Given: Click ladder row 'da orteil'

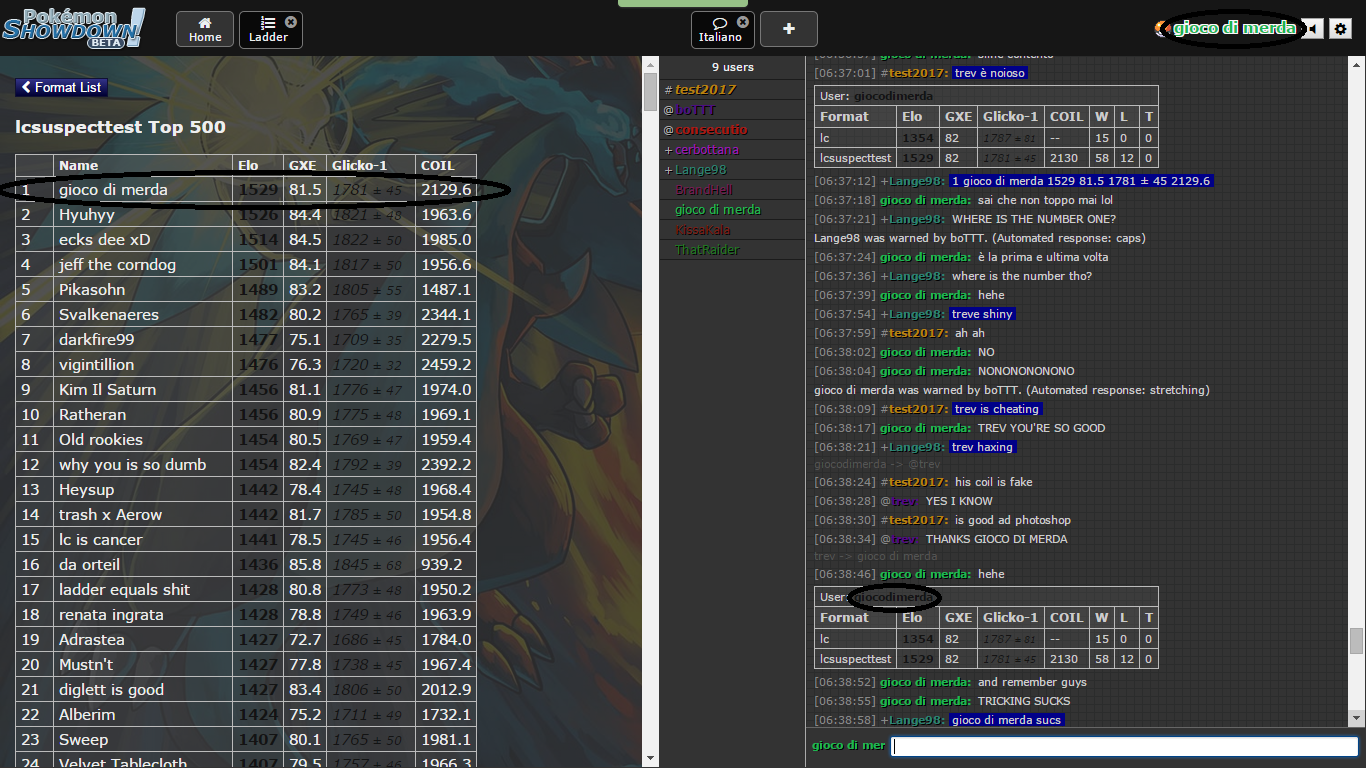Looking at the screenshot, I should [246, 565].
